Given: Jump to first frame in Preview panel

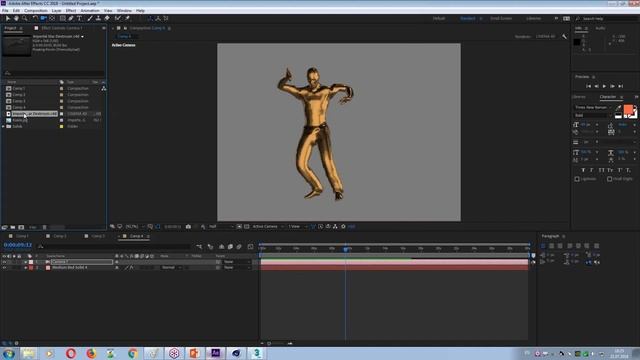Looking at the screenshot, I should [588, 86].
